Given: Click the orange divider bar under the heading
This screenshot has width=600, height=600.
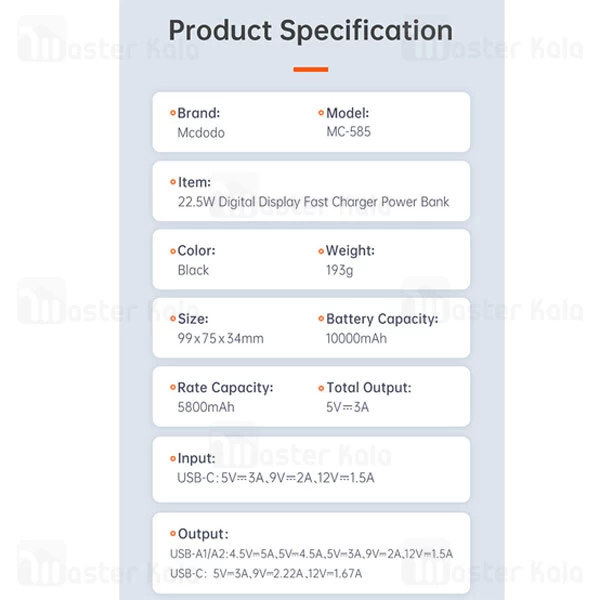Looking at the screenshot, I should (310, 69).
